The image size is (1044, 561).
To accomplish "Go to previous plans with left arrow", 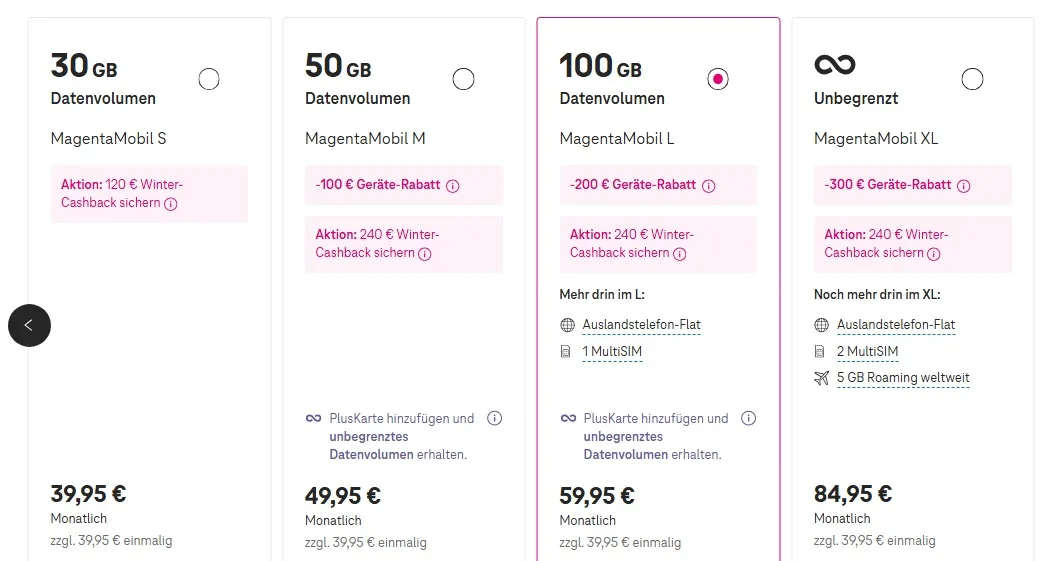I will click(29, 325).
